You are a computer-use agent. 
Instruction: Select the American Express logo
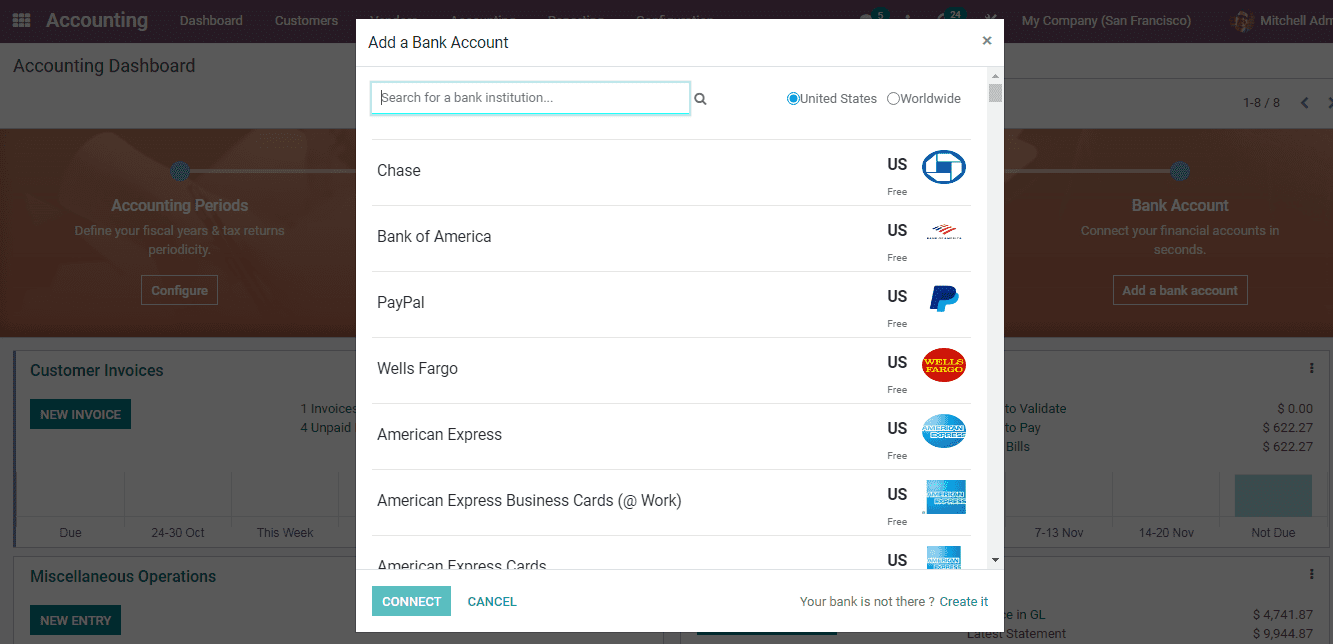coord(943,431)
